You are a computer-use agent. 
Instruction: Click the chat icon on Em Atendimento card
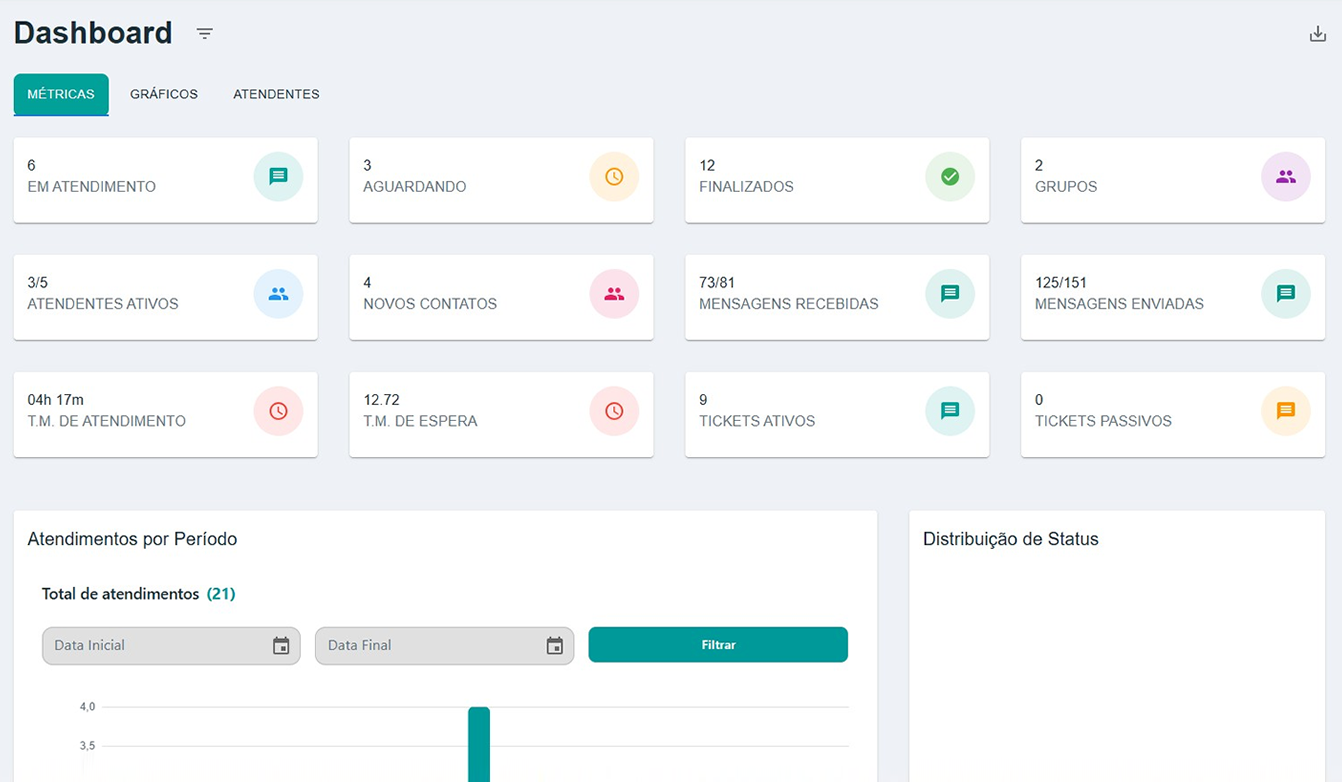pos(278,176)
